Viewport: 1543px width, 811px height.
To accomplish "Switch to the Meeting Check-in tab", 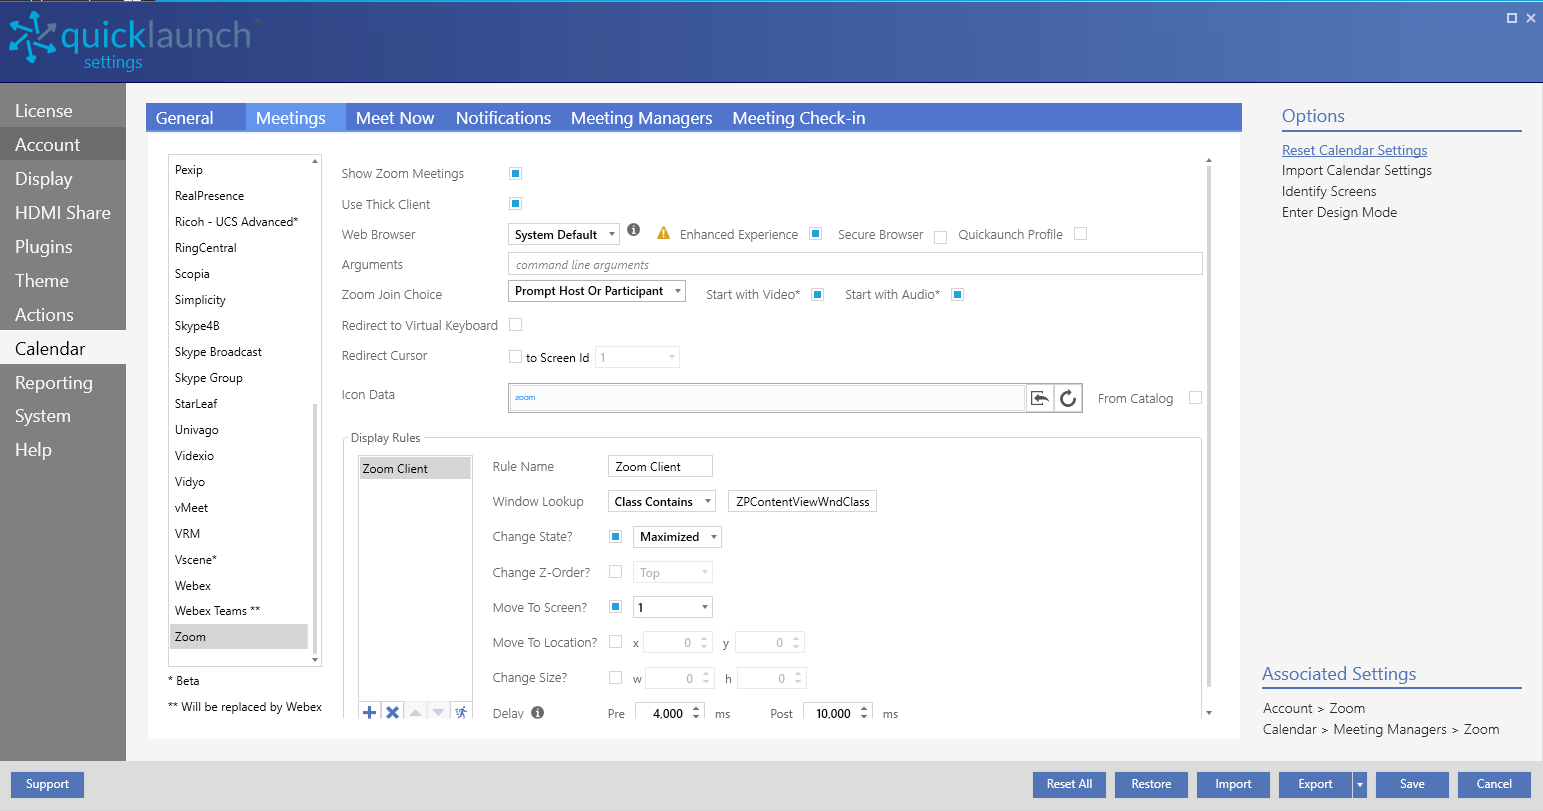I will pos(798,118).
